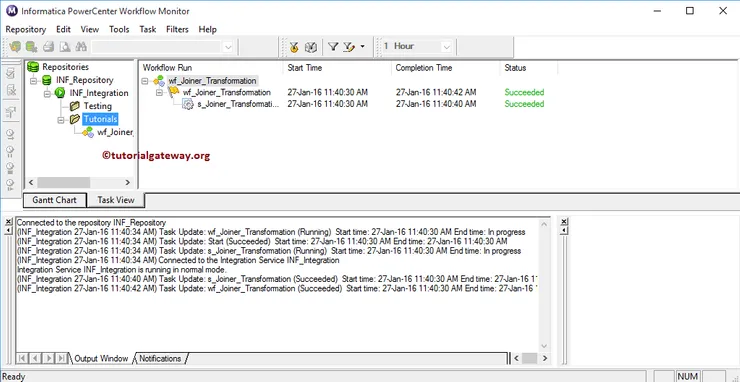Click the Status column header
Image resolution: width=740 pixels, height=382 pixels.
click(529, 68)
